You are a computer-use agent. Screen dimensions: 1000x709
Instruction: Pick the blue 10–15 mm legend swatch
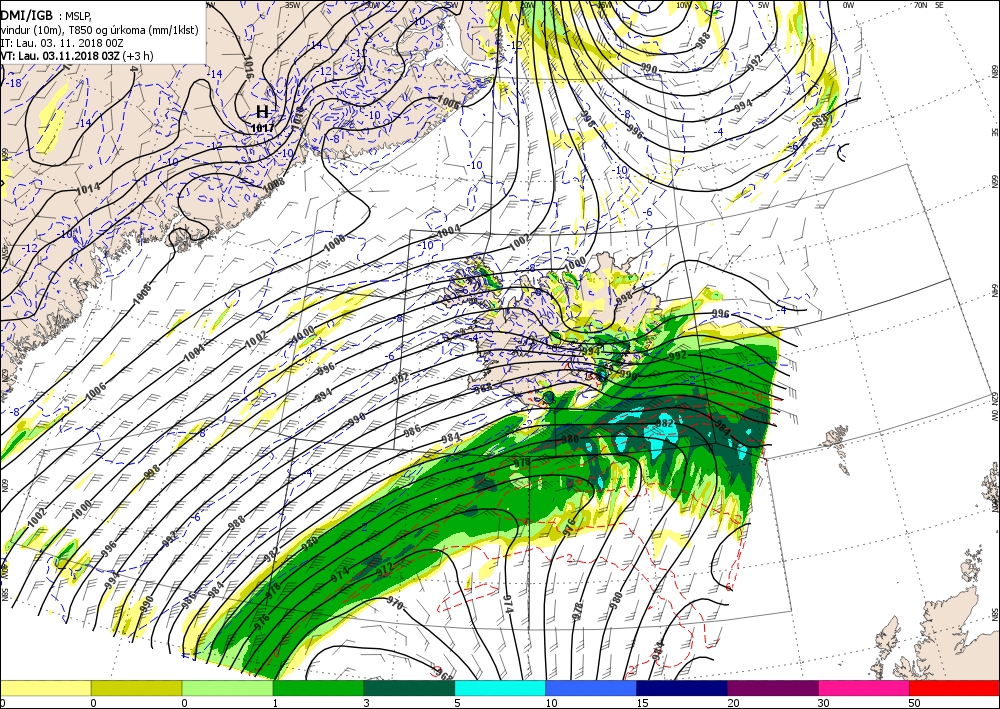[x=591, y=688]
